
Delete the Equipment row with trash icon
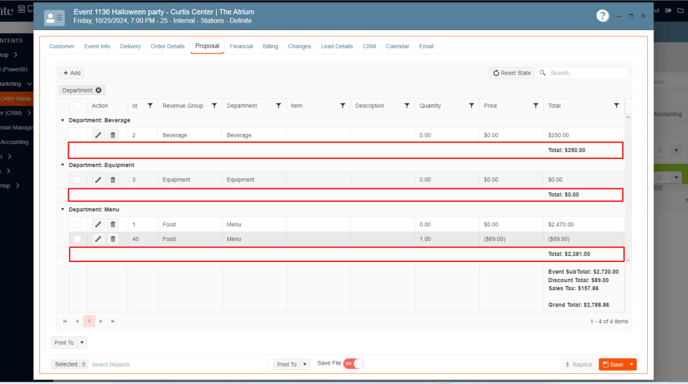tap(113, 180)
